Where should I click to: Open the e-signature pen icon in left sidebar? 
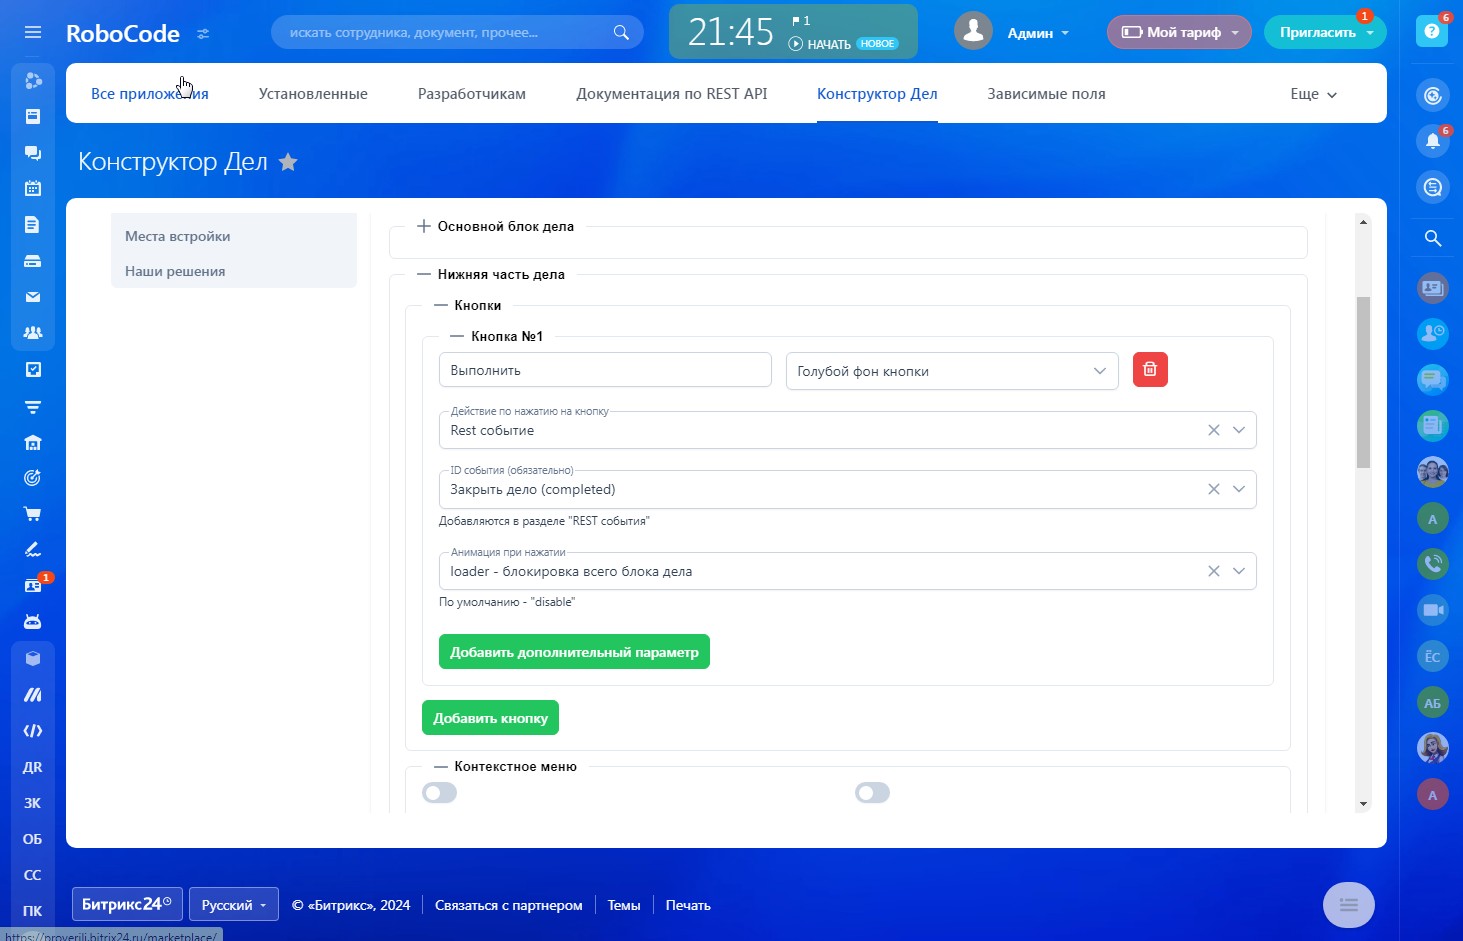click(33, 550)
